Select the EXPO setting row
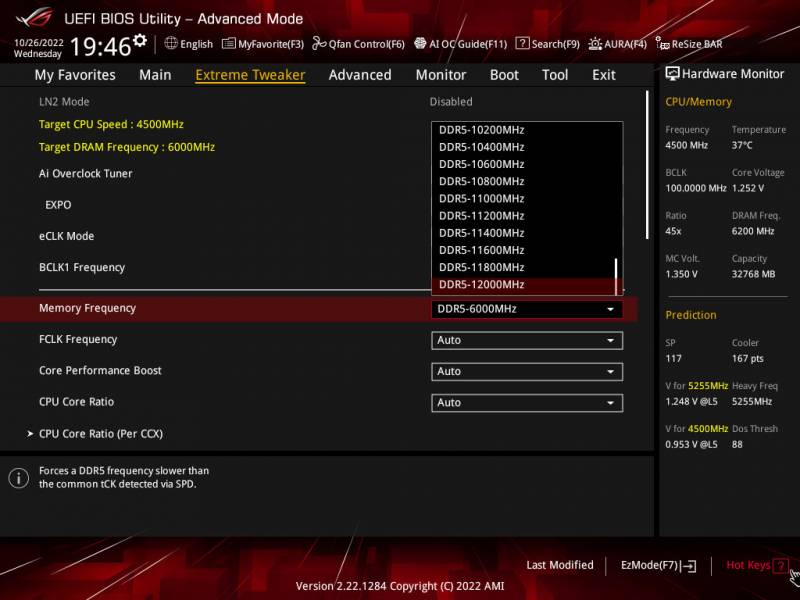Image resolution: width=800 pixels, height=600 pixels. pyautogui.click(x=58, y=205)
